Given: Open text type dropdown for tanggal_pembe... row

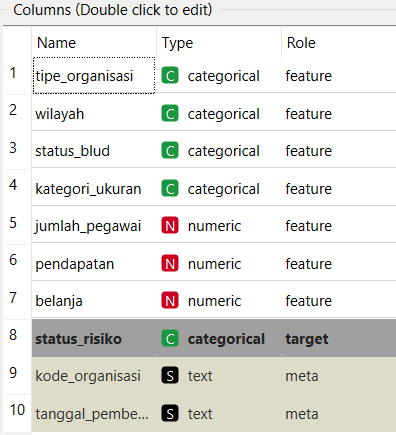Looking at the screenshot, I should (x=219, y=413).
